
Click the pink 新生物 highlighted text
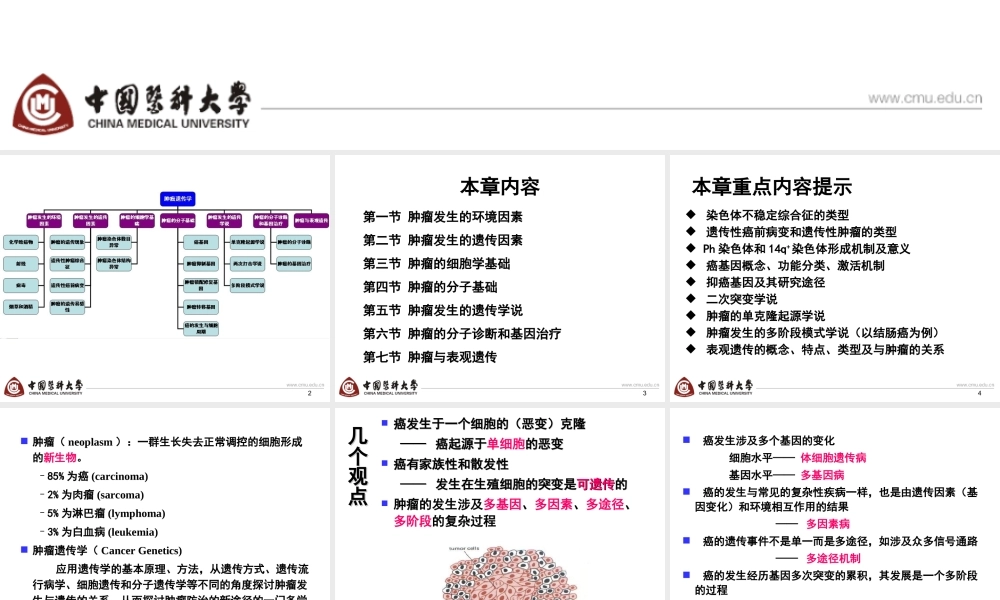pyautogui.click(x=58, y=457)
